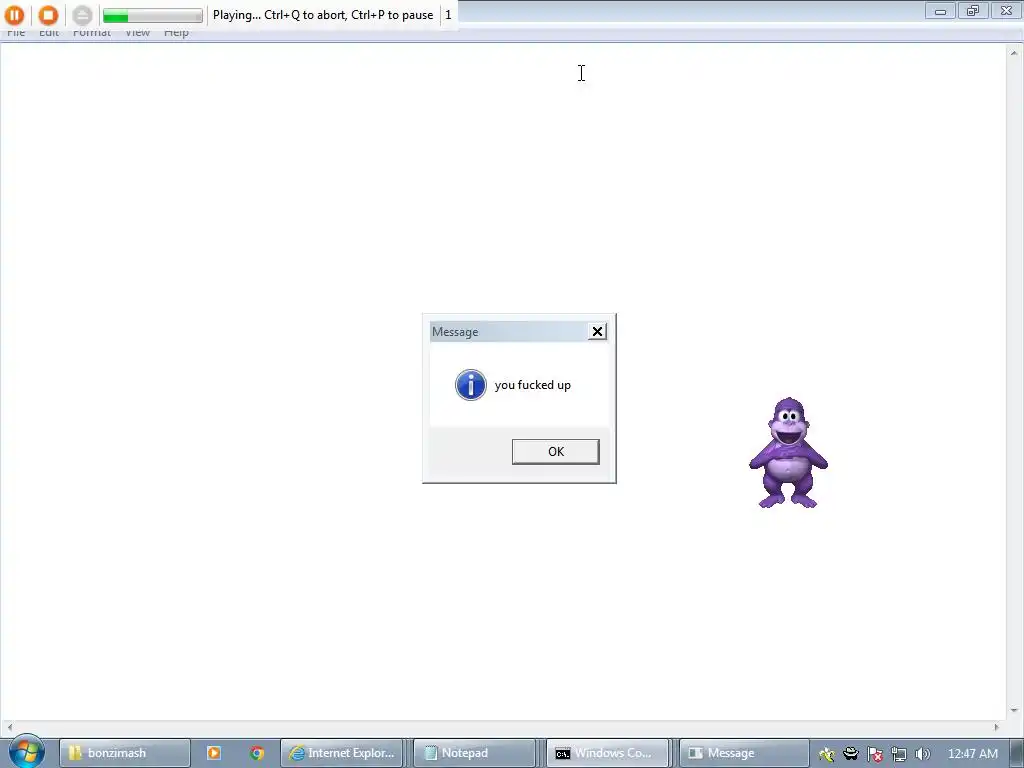Open Notepad's Help menu
The width and height of the screenshot is (1024, 768).
176,33
